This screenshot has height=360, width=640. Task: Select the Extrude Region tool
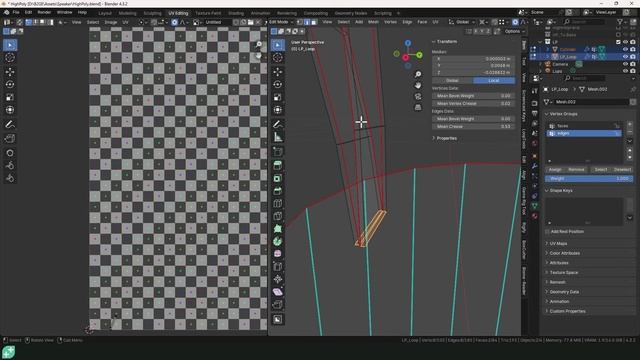pyautogui.click(x=278, y=165)
